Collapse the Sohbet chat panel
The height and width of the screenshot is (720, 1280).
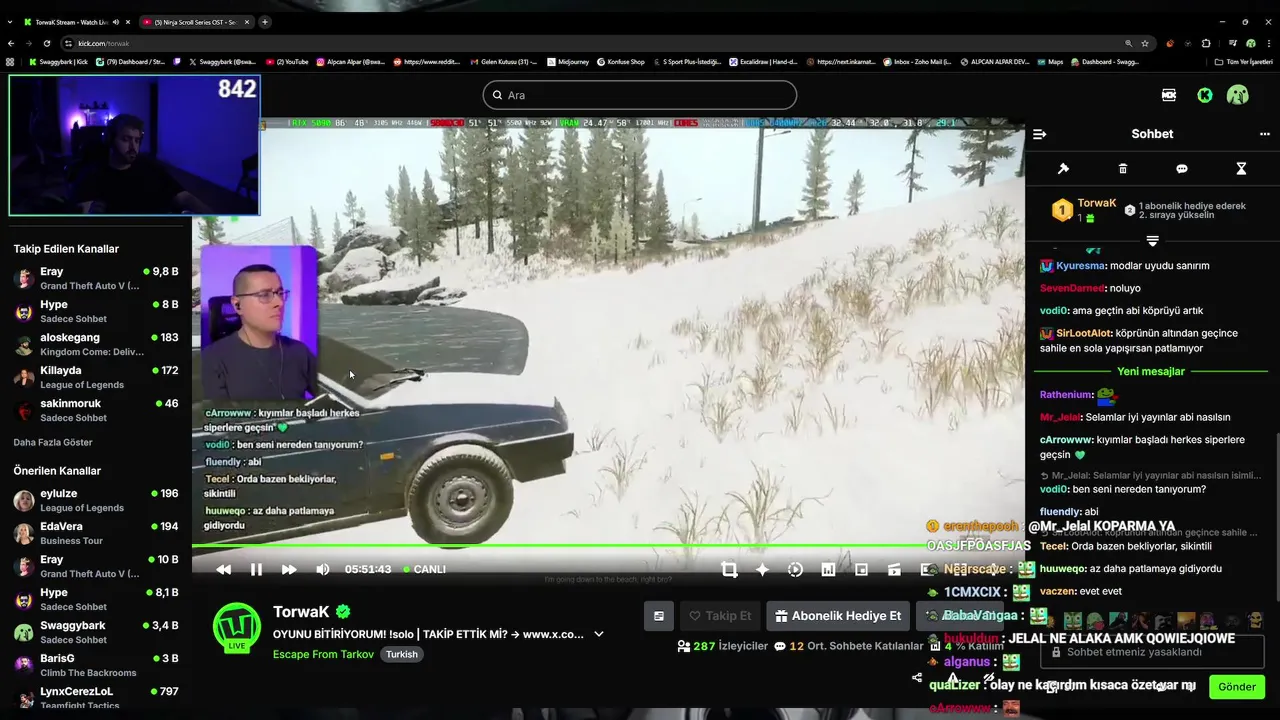[1039, 134]
